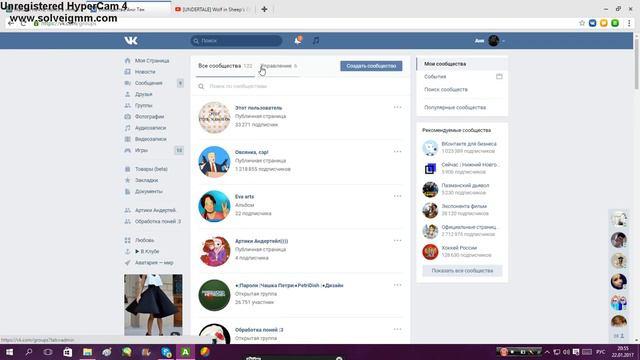Image resolution: width=640 pixels, height=360 pixels.
Task: Open Windows Start button
Action: [x=9, y=352]
